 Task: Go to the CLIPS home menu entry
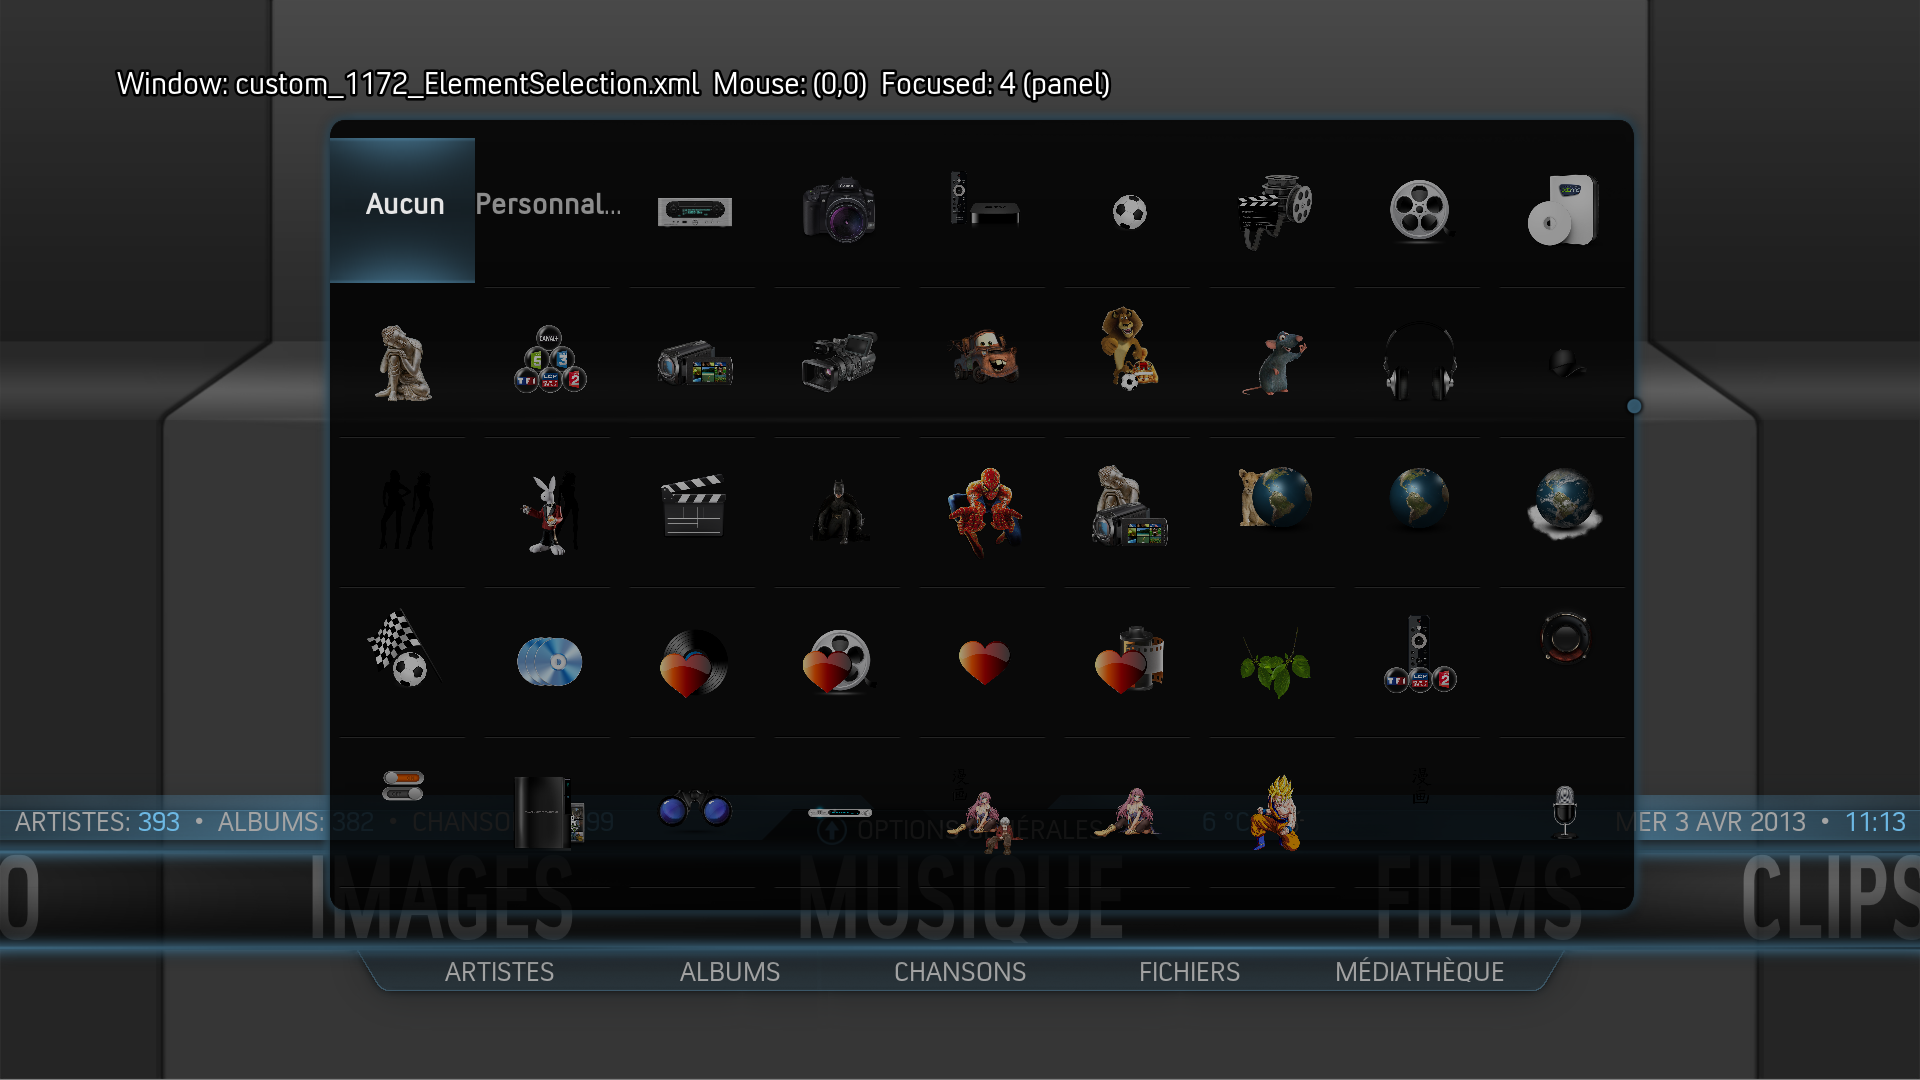[1829, 898]
